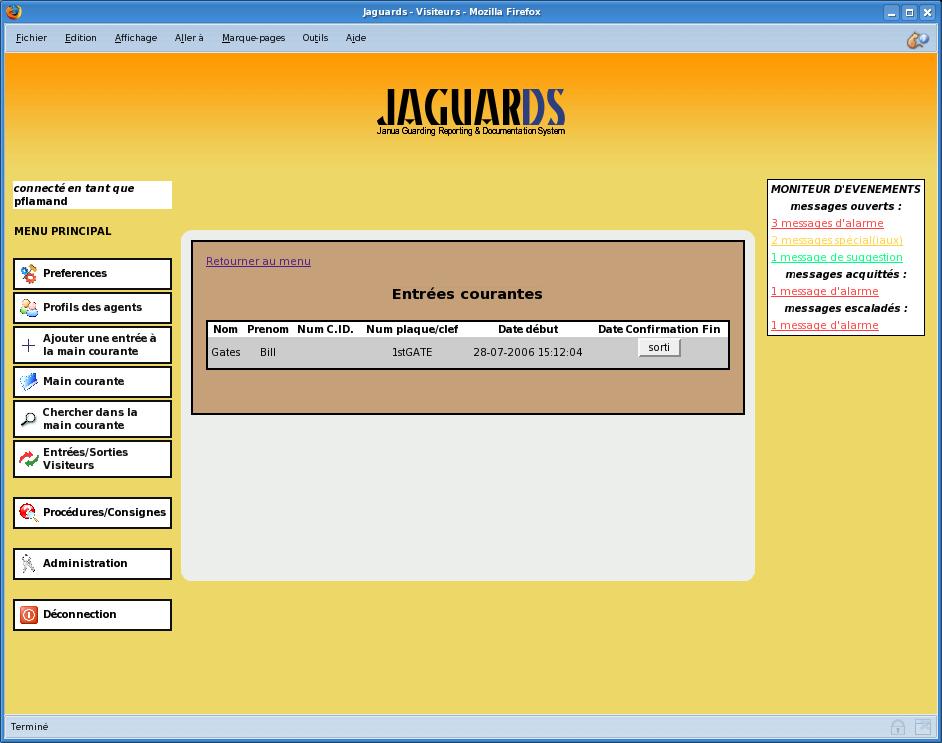Click the padlock icon in status bar
Viewport: 942px width, 743px height.
(898, 727)
